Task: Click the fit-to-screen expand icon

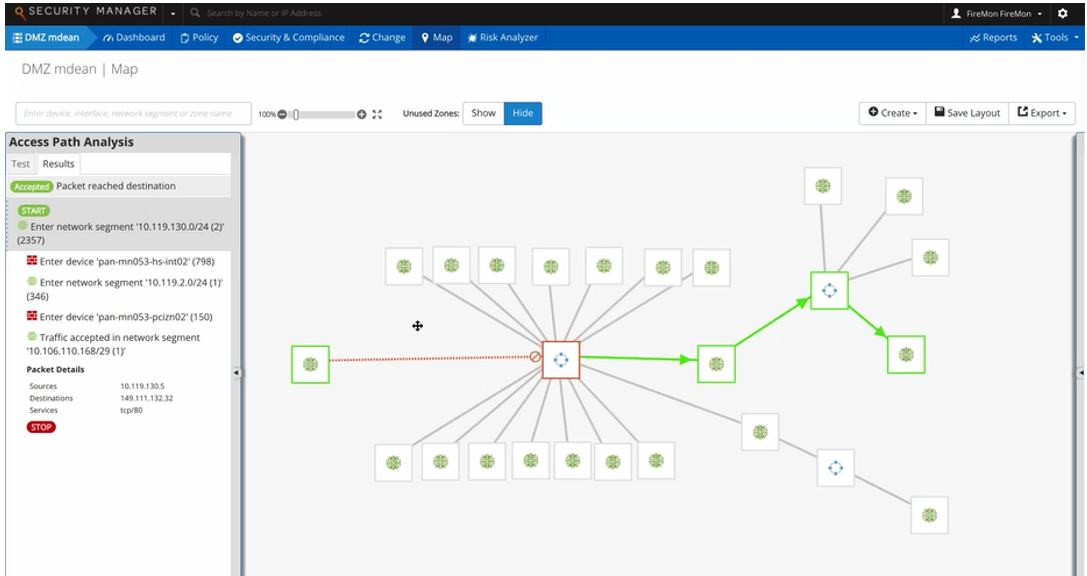Action: (377, 114)
